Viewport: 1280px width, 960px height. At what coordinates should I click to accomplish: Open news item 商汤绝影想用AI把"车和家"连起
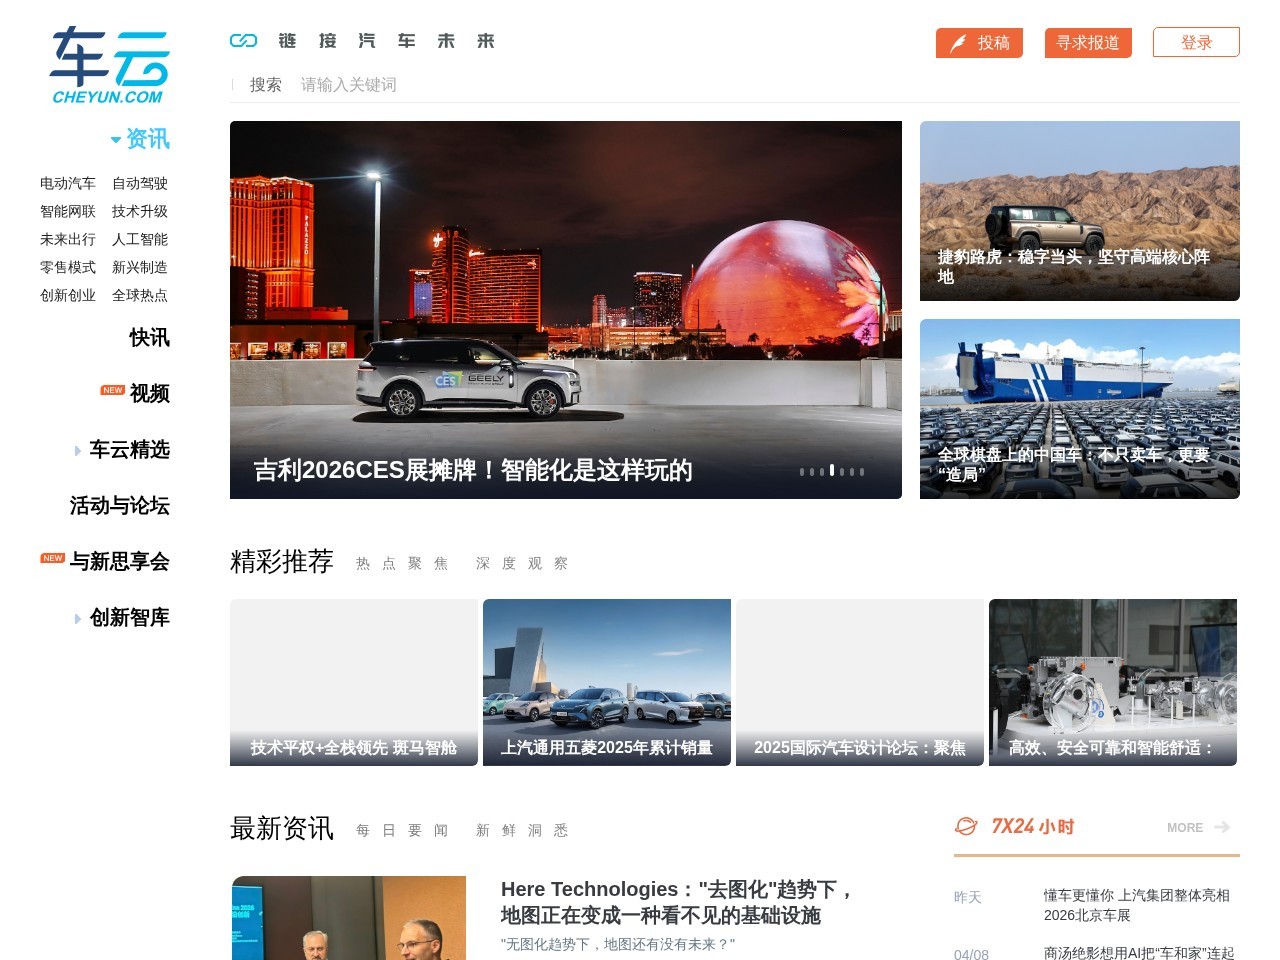[x=1139, y=953]
